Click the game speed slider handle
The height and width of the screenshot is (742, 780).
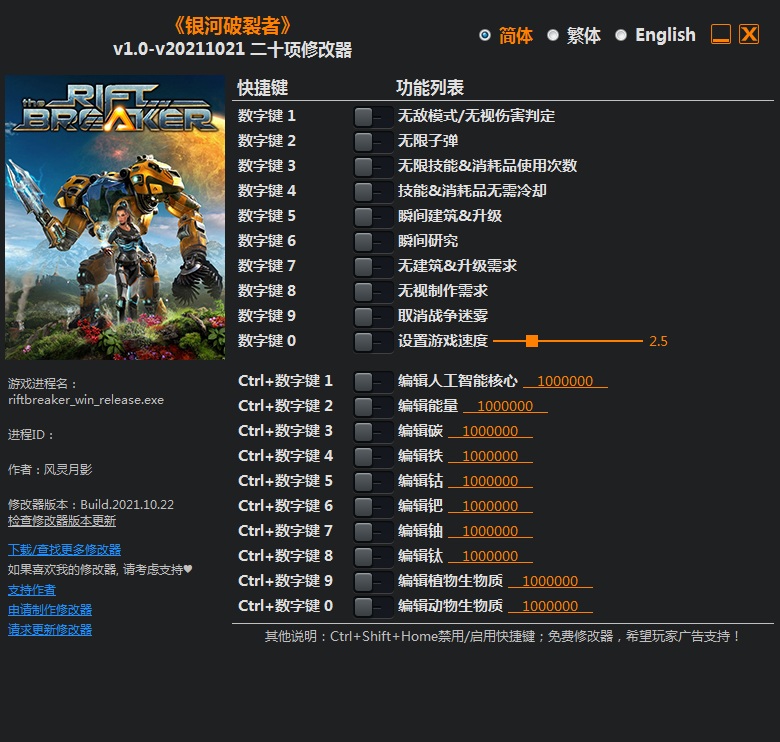pyautogui.click(x=532, y=341)
